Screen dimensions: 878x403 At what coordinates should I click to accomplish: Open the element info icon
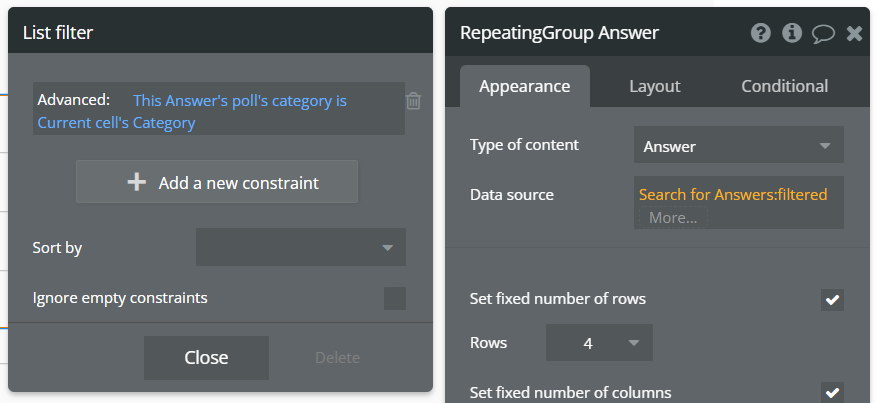coord(792,33)
